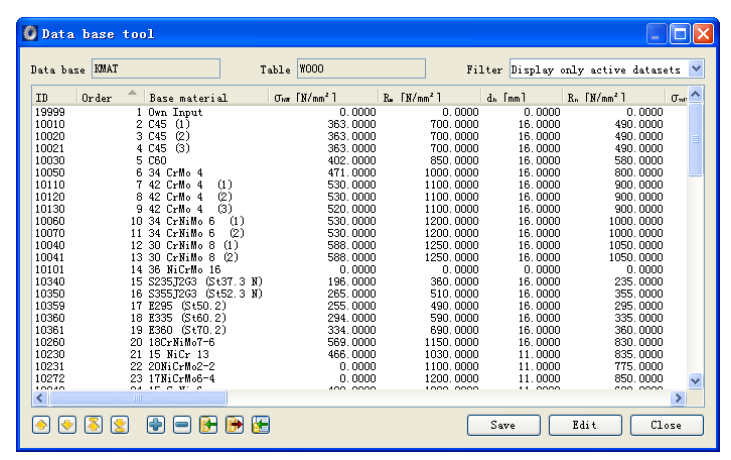Image resolution: width=731 pixels, height=460 pixels.
Task: Select the '36 NiCrMo 16' row
Action: (360, 270)
